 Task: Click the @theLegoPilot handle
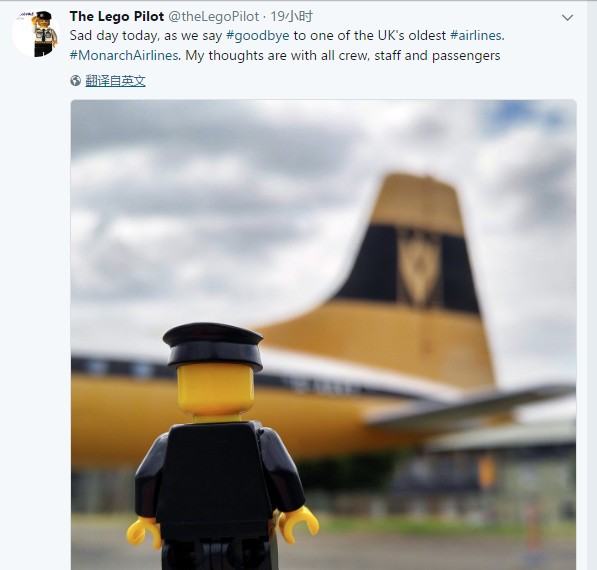214,16
